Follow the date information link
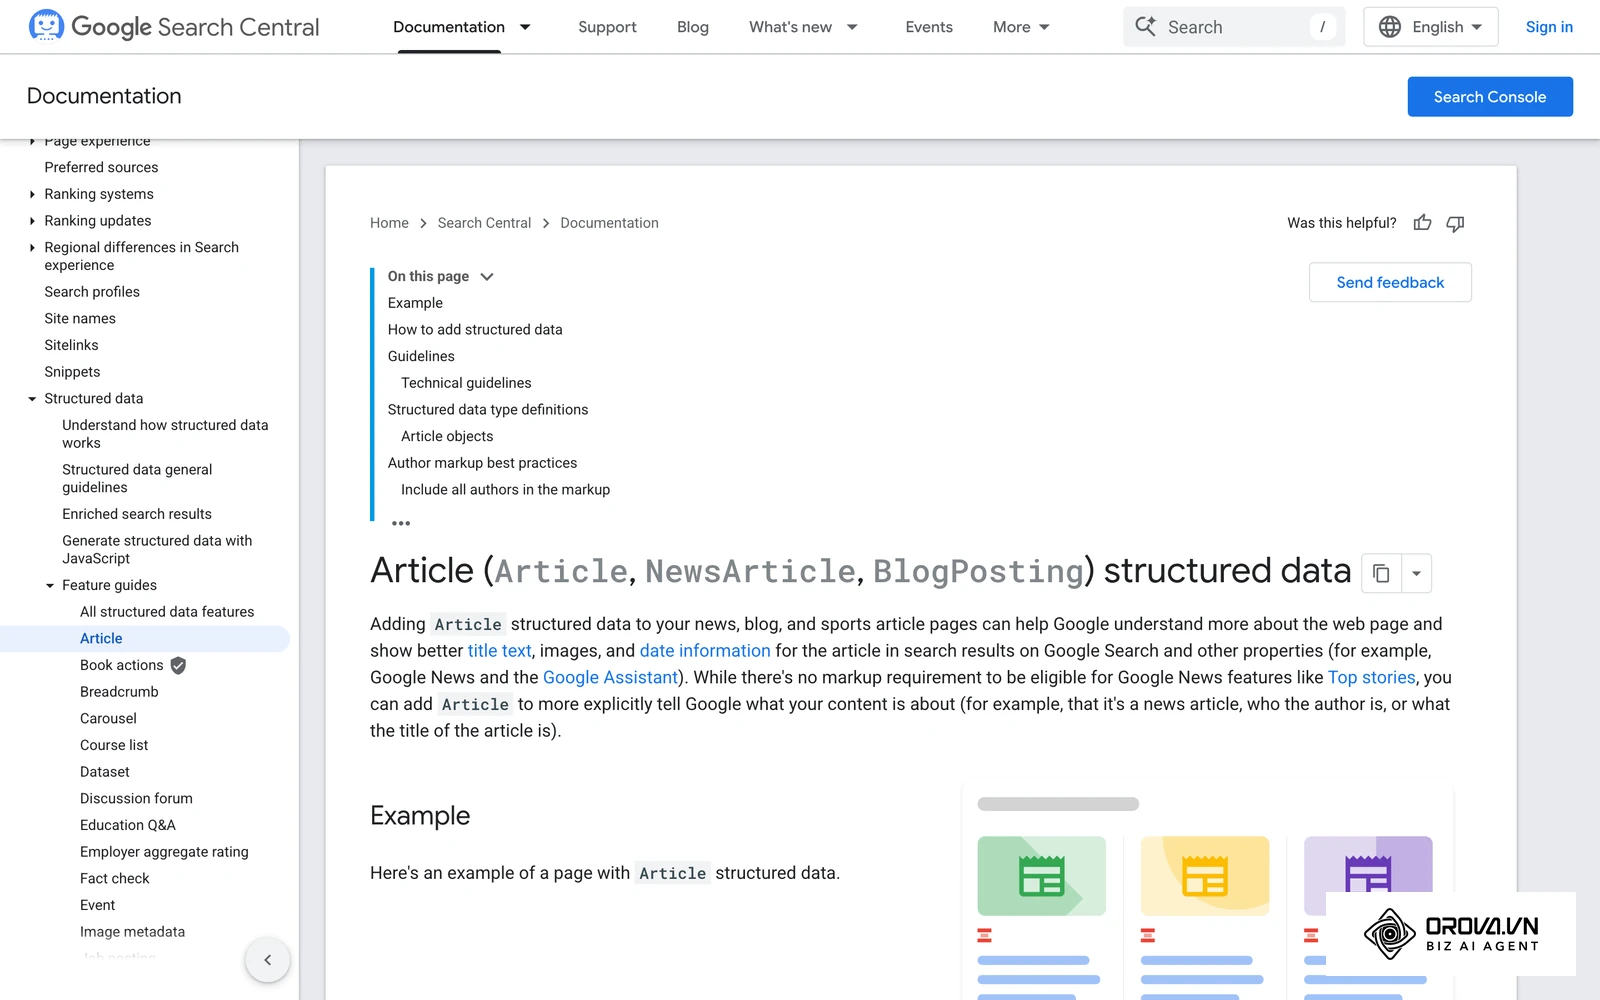1600x1000 pixels. (705, 651)
